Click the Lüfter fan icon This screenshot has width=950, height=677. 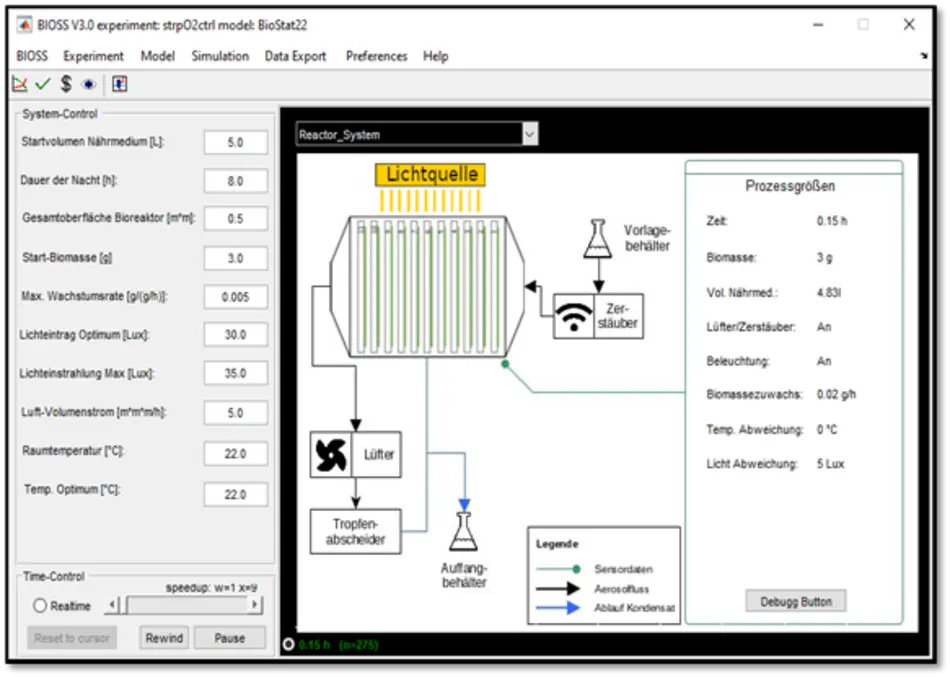pyautogui.click(x=330, y=455)
